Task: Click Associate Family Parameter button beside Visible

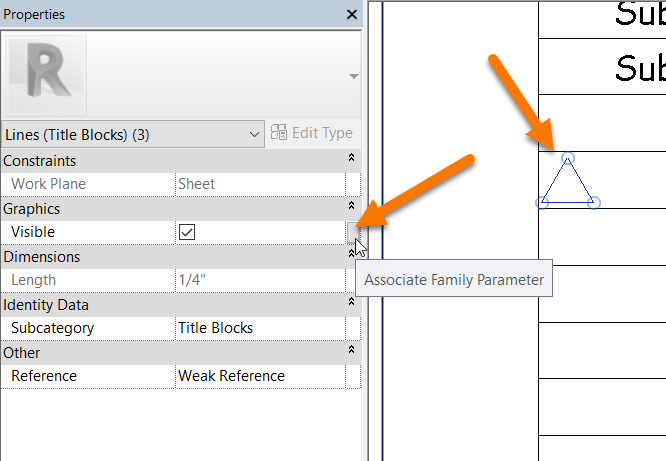Action: 353,232
